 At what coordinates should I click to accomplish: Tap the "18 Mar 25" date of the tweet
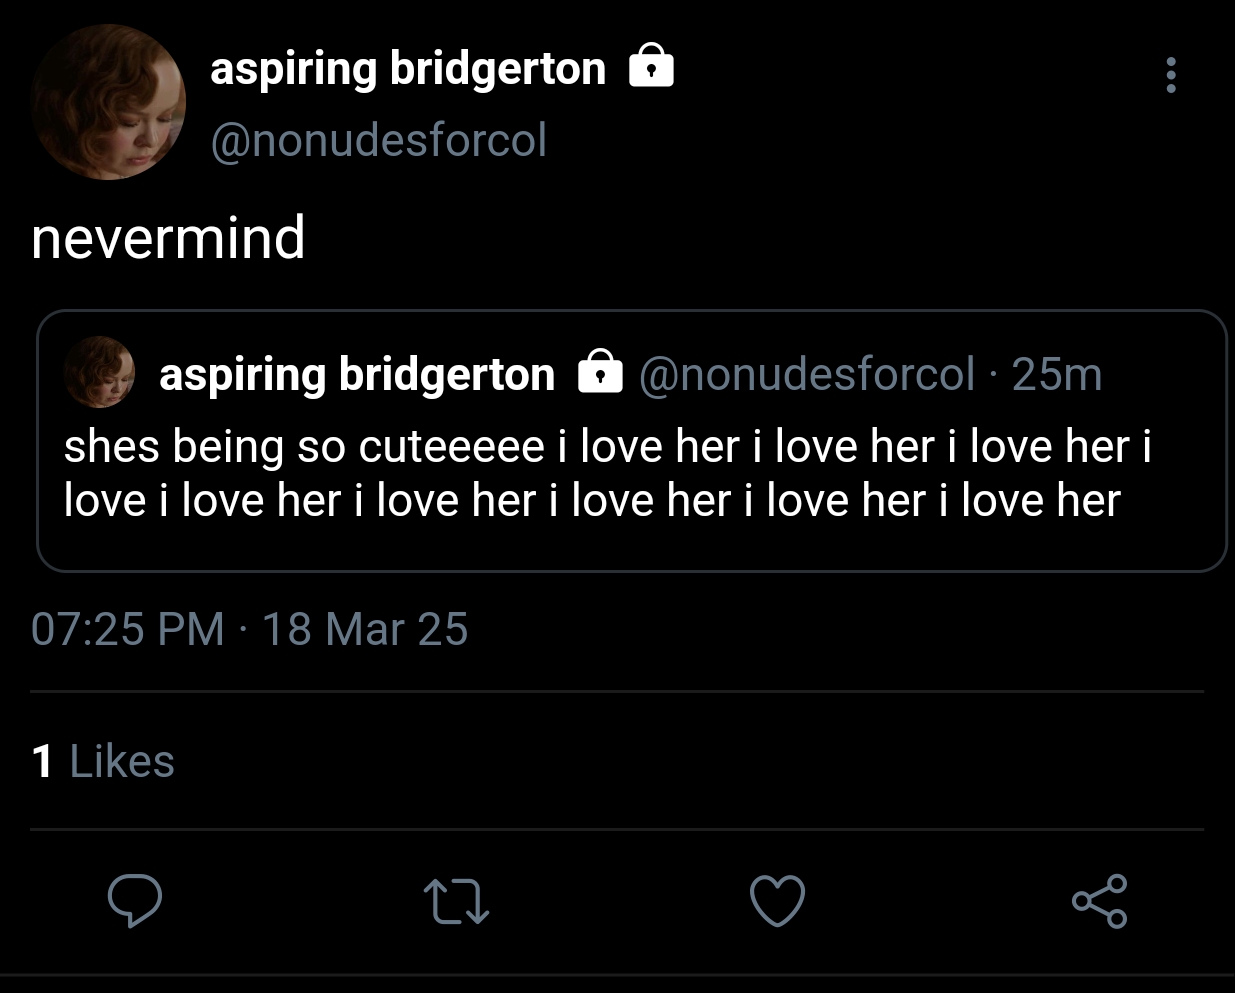pos(365,630)
